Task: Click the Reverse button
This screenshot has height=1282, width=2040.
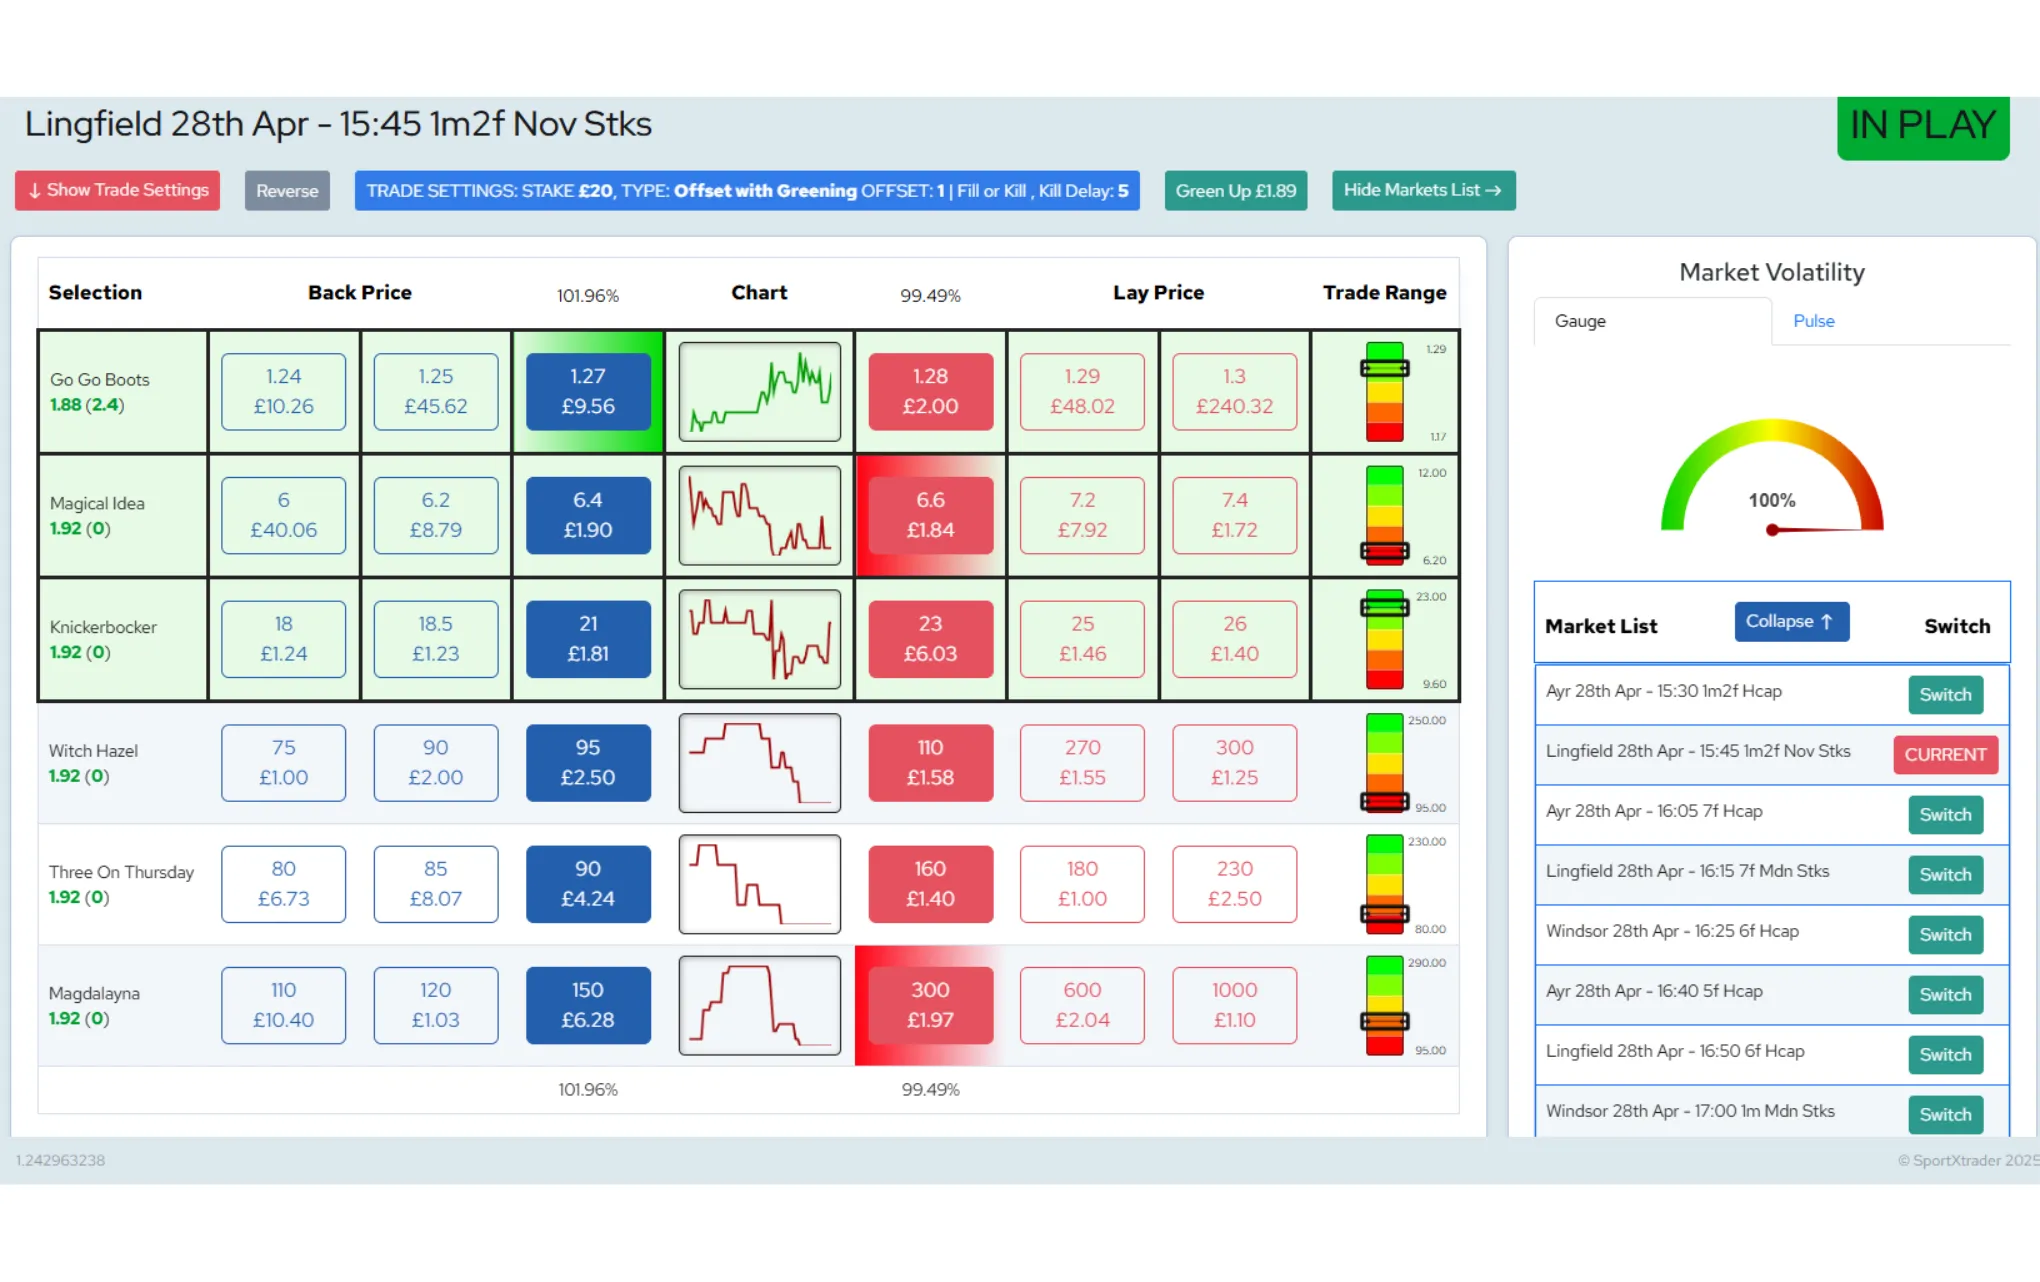Action: 287,190
